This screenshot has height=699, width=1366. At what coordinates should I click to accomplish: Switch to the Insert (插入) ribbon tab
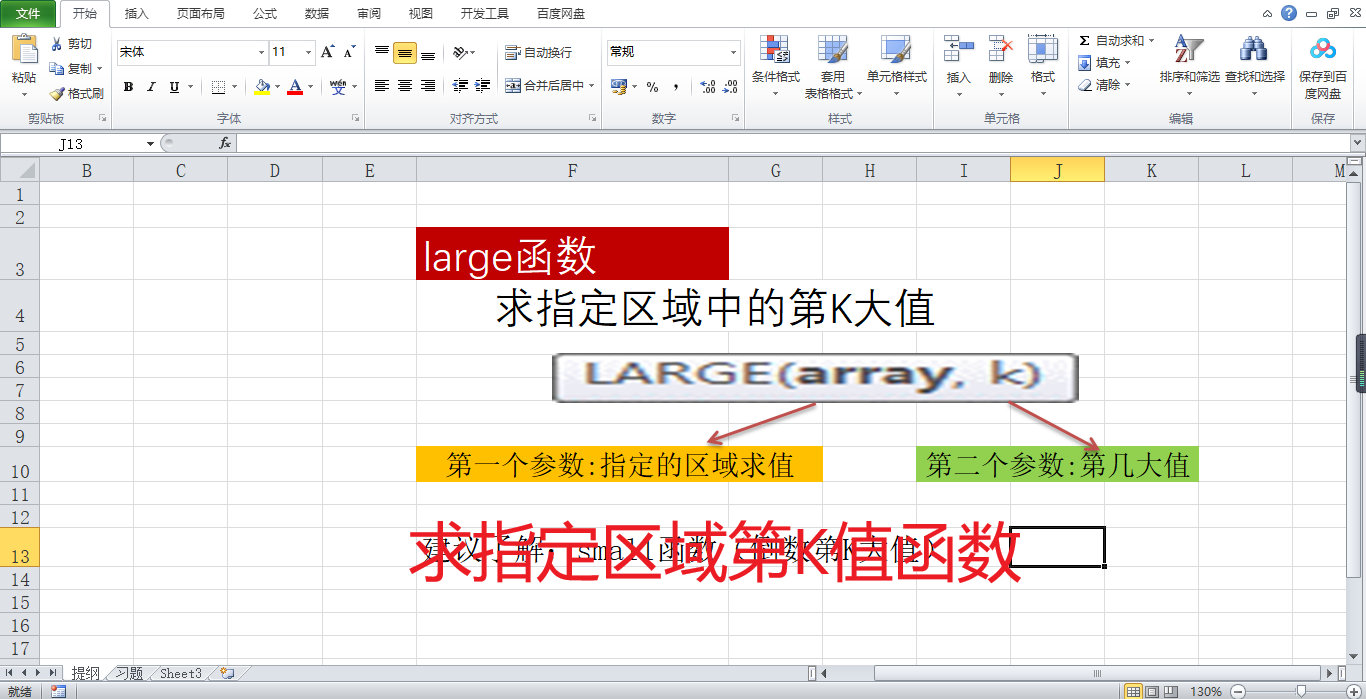pos(137,14)
